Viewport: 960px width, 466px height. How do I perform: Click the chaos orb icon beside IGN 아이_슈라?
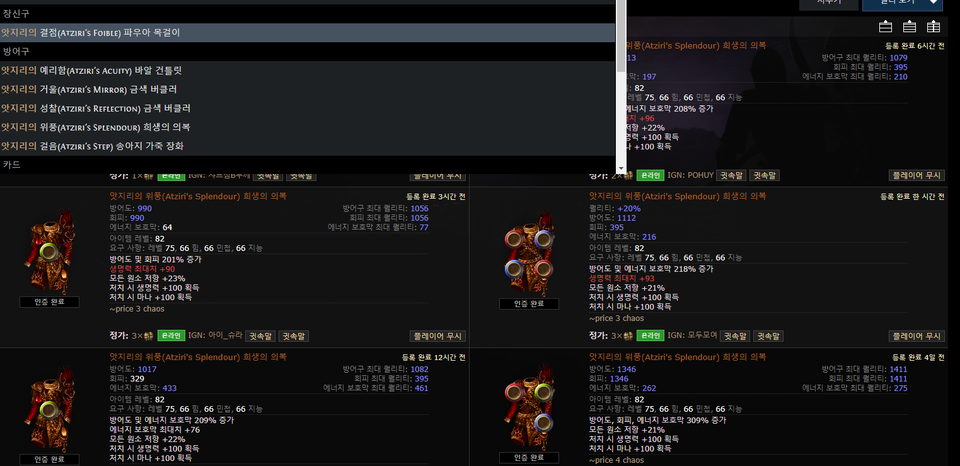147,336
